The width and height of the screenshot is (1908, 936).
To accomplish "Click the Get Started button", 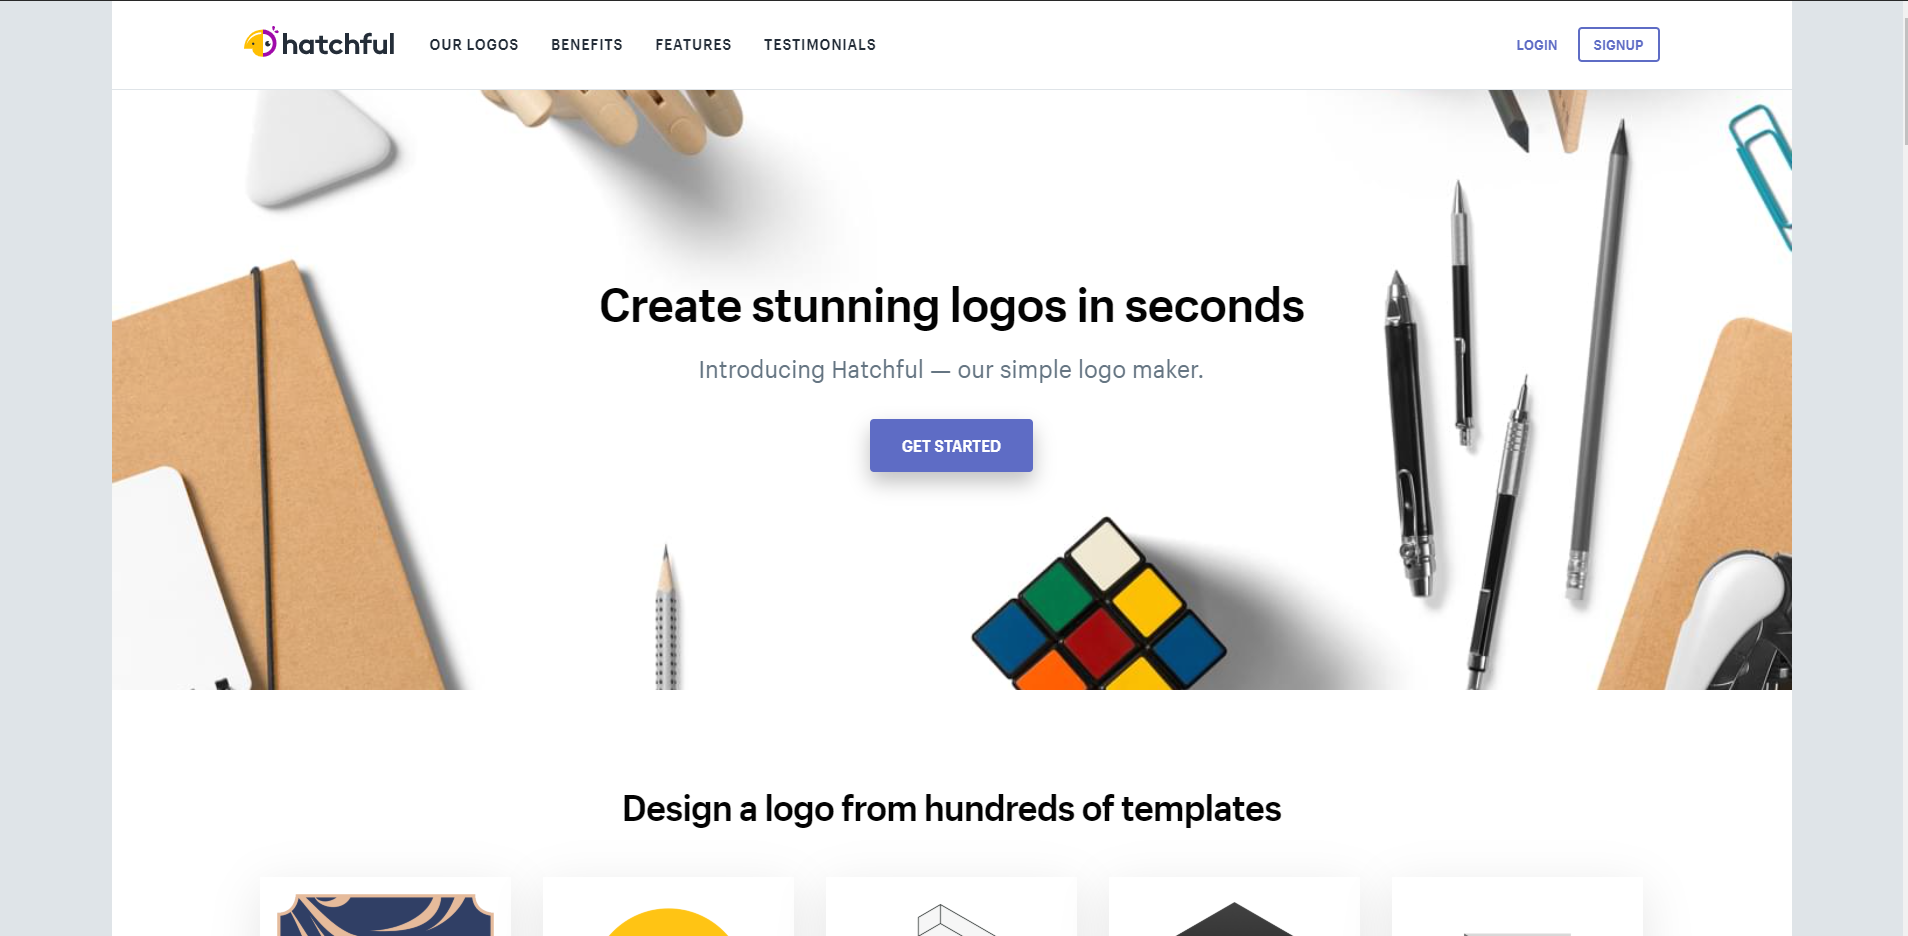I will (x=951, y=446).
